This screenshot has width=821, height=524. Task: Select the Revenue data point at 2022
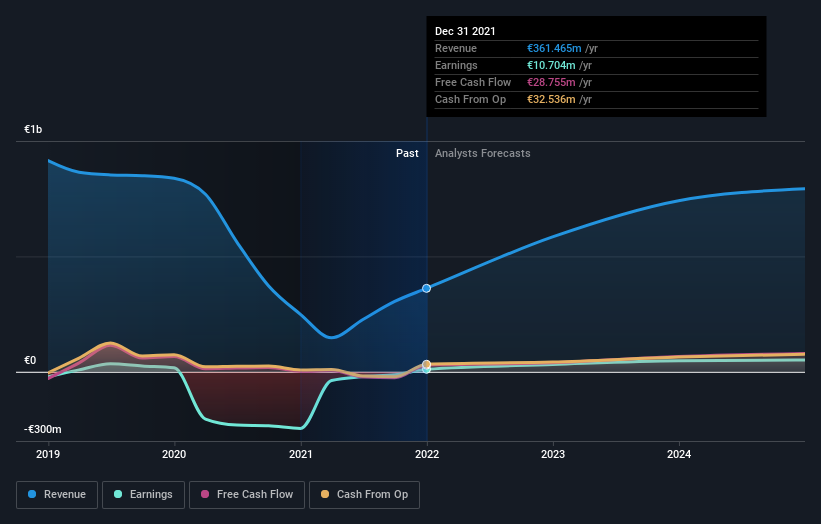tap(427, 288)
